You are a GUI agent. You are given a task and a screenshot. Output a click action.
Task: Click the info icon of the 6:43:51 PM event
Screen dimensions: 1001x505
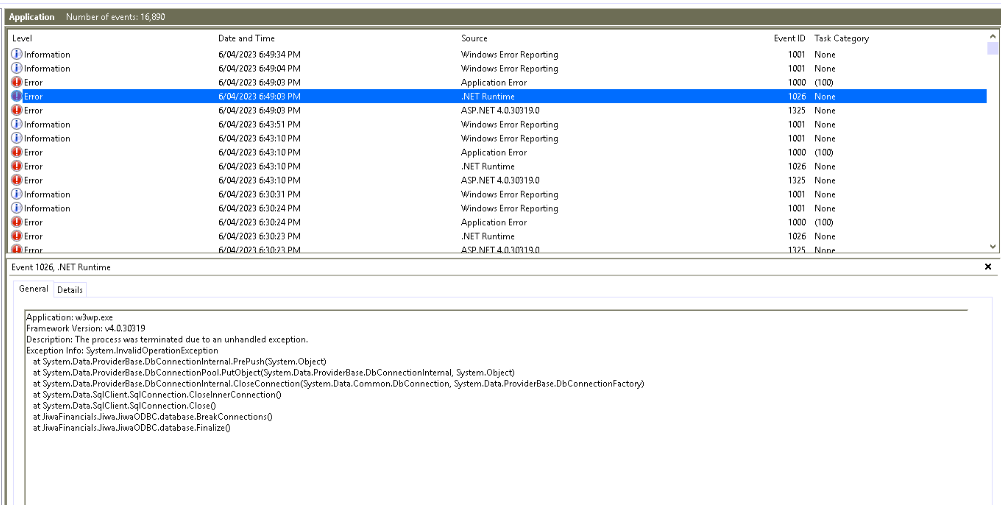pyautogui.click(x=16, y=124)
